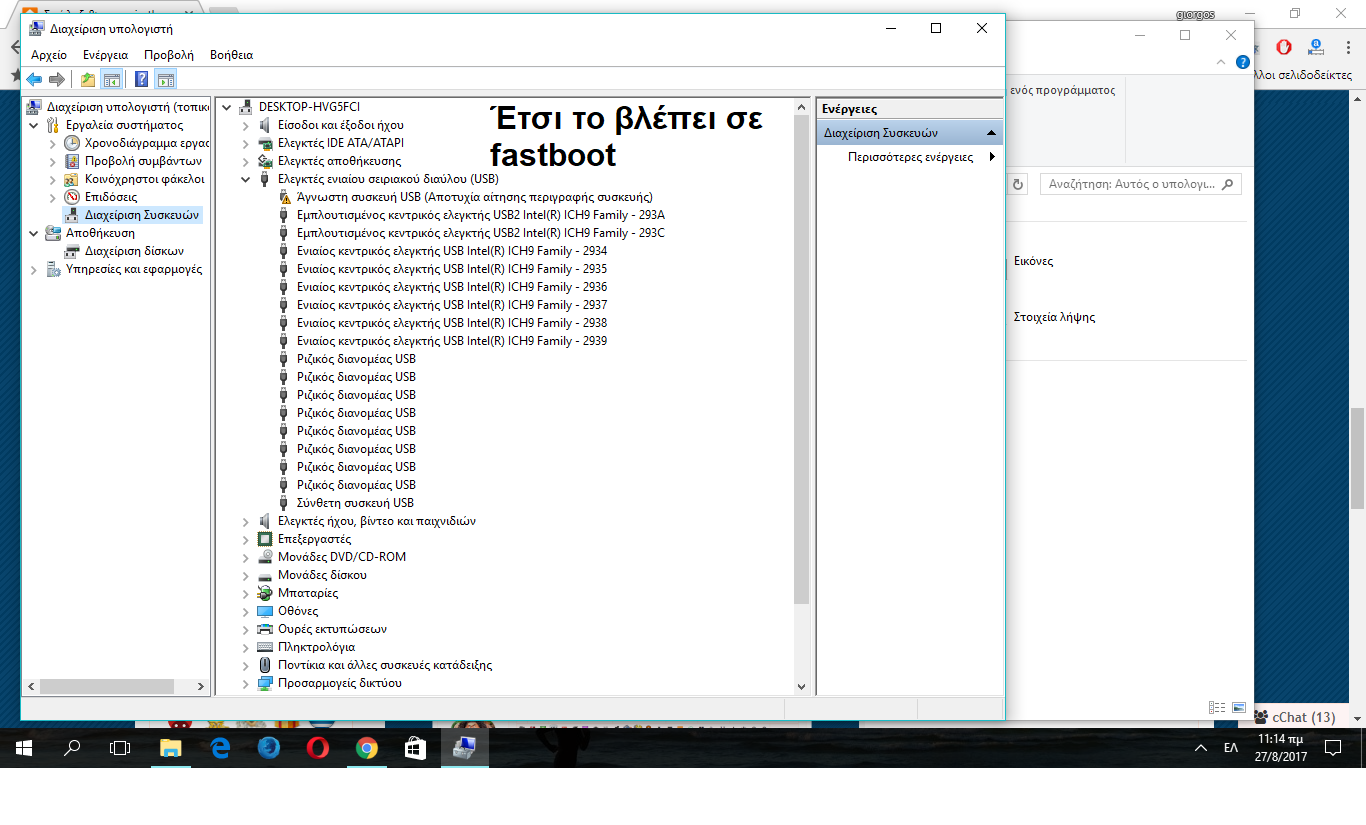Click the Google Chrome taskbar icon

[x=367, y=747]
